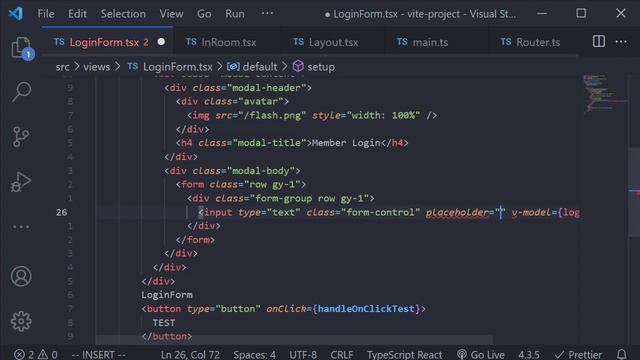
Task: Open the Go menu
Action: [204, 13]
